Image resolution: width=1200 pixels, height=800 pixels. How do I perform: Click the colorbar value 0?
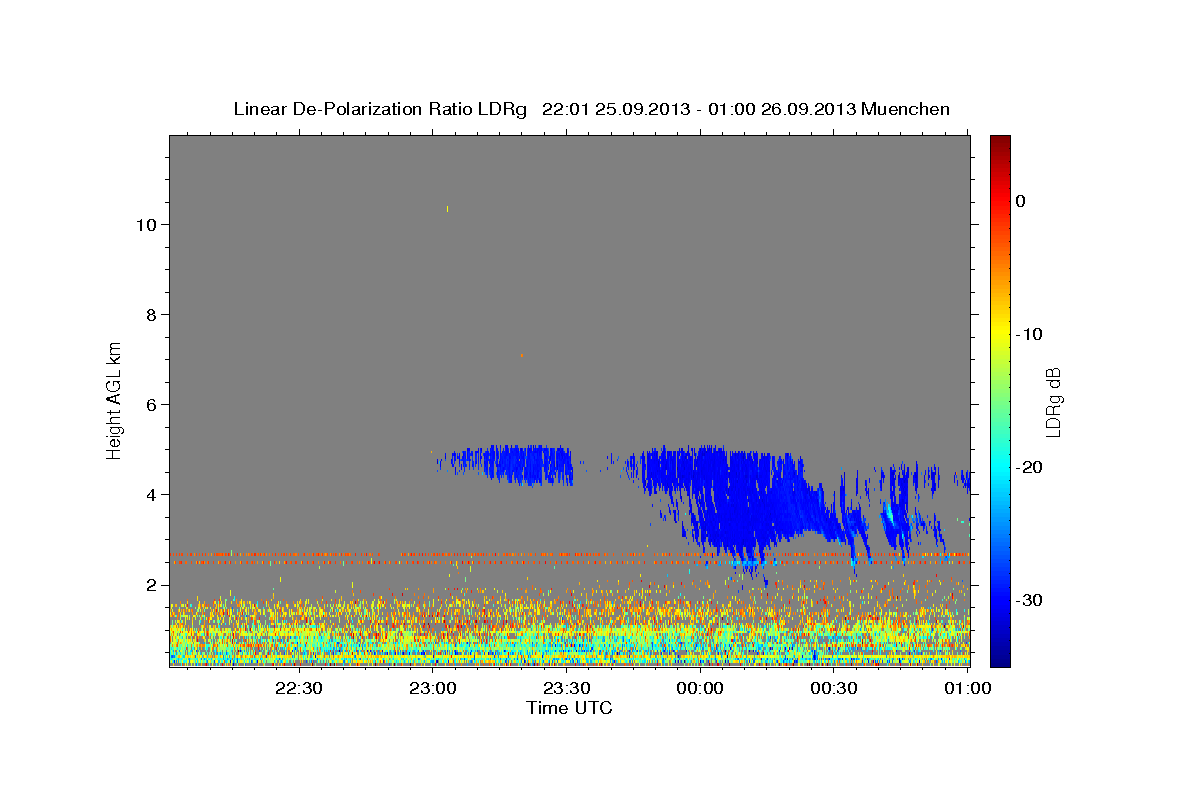tap(1020, 201)
